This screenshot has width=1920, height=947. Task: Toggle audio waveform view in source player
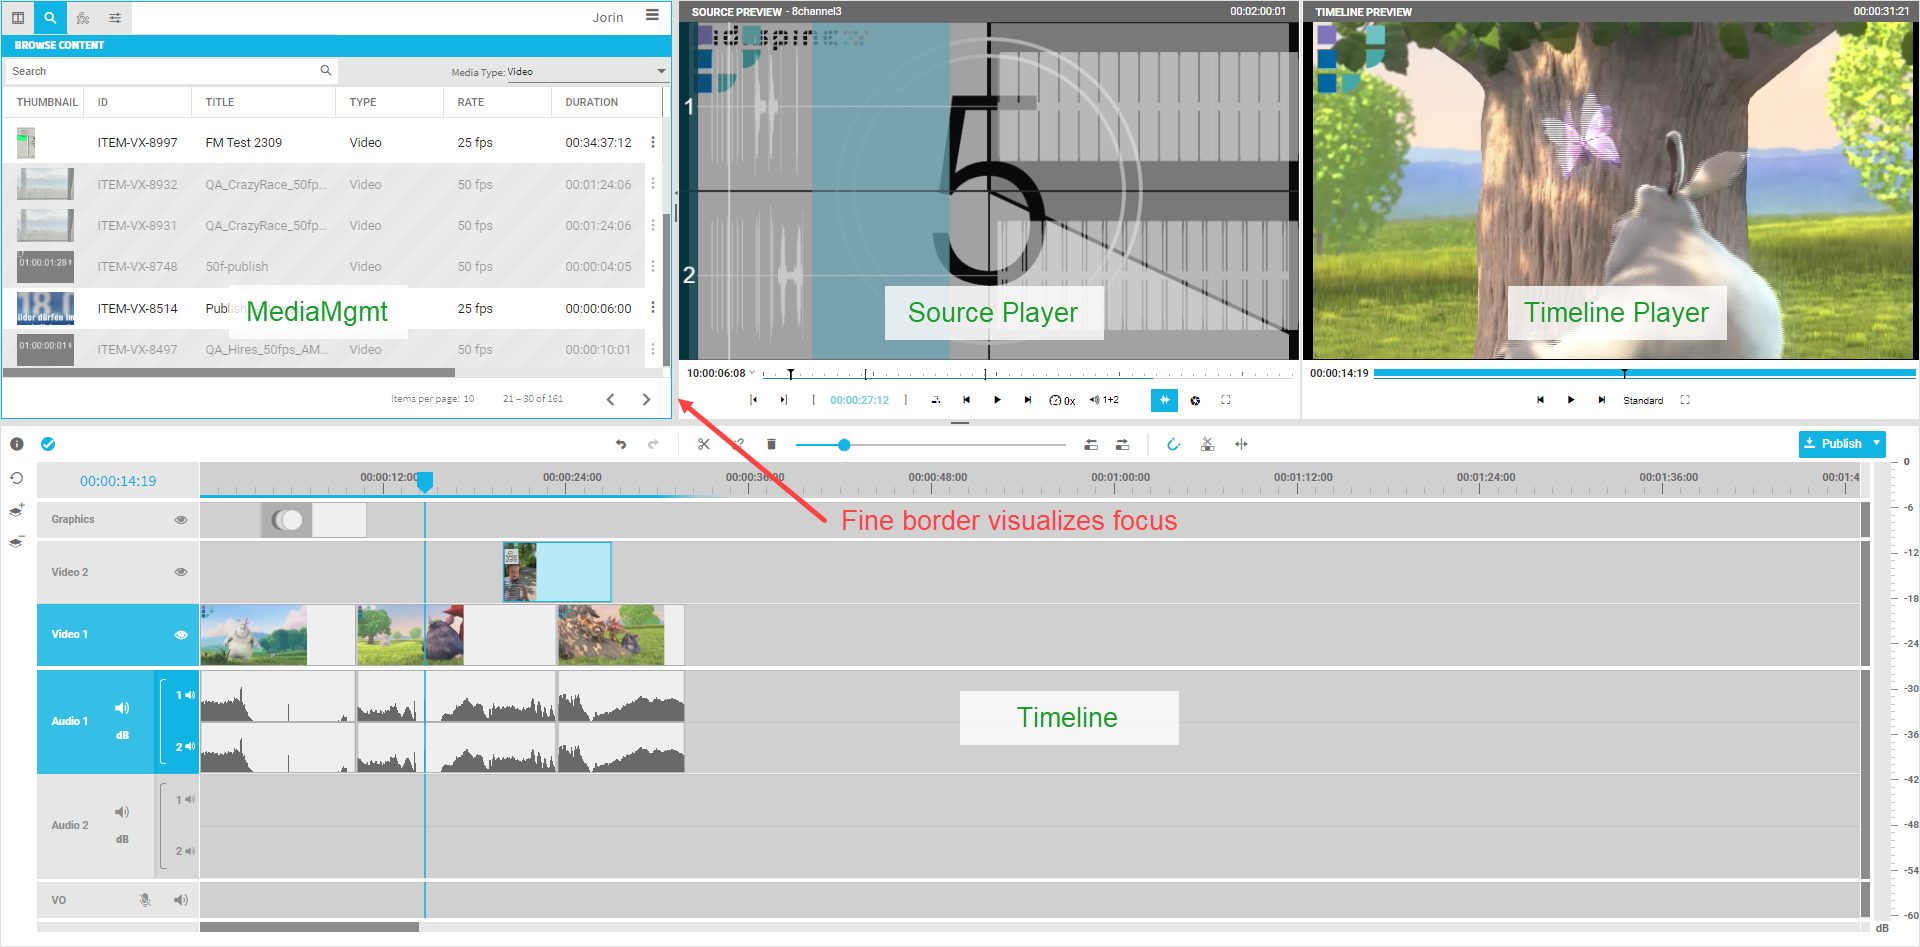click(x=1164, y=400)
